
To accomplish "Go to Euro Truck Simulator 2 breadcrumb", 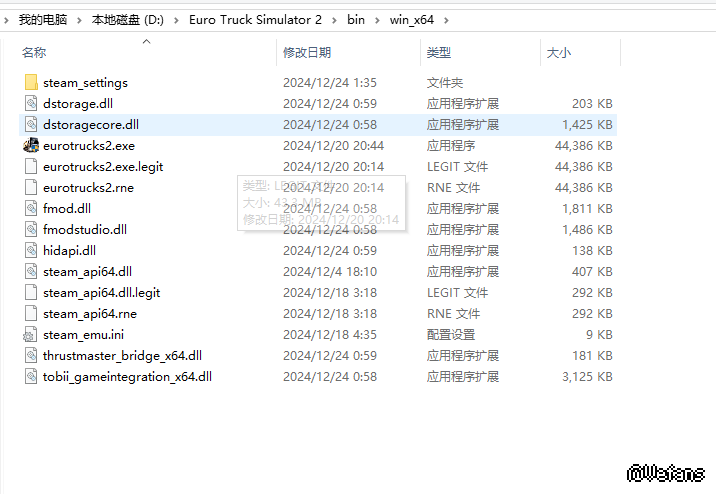I will [255, 20].
